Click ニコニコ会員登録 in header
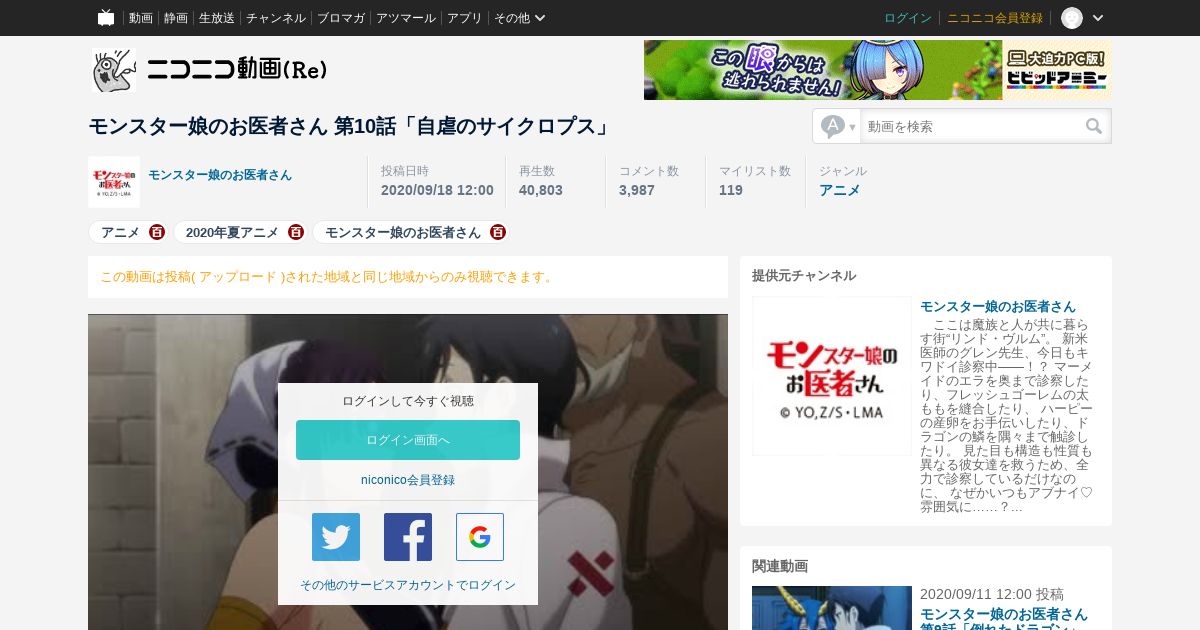Image resolution: width=1200 pixels, height=630 pixels. [x=995, y=18]
